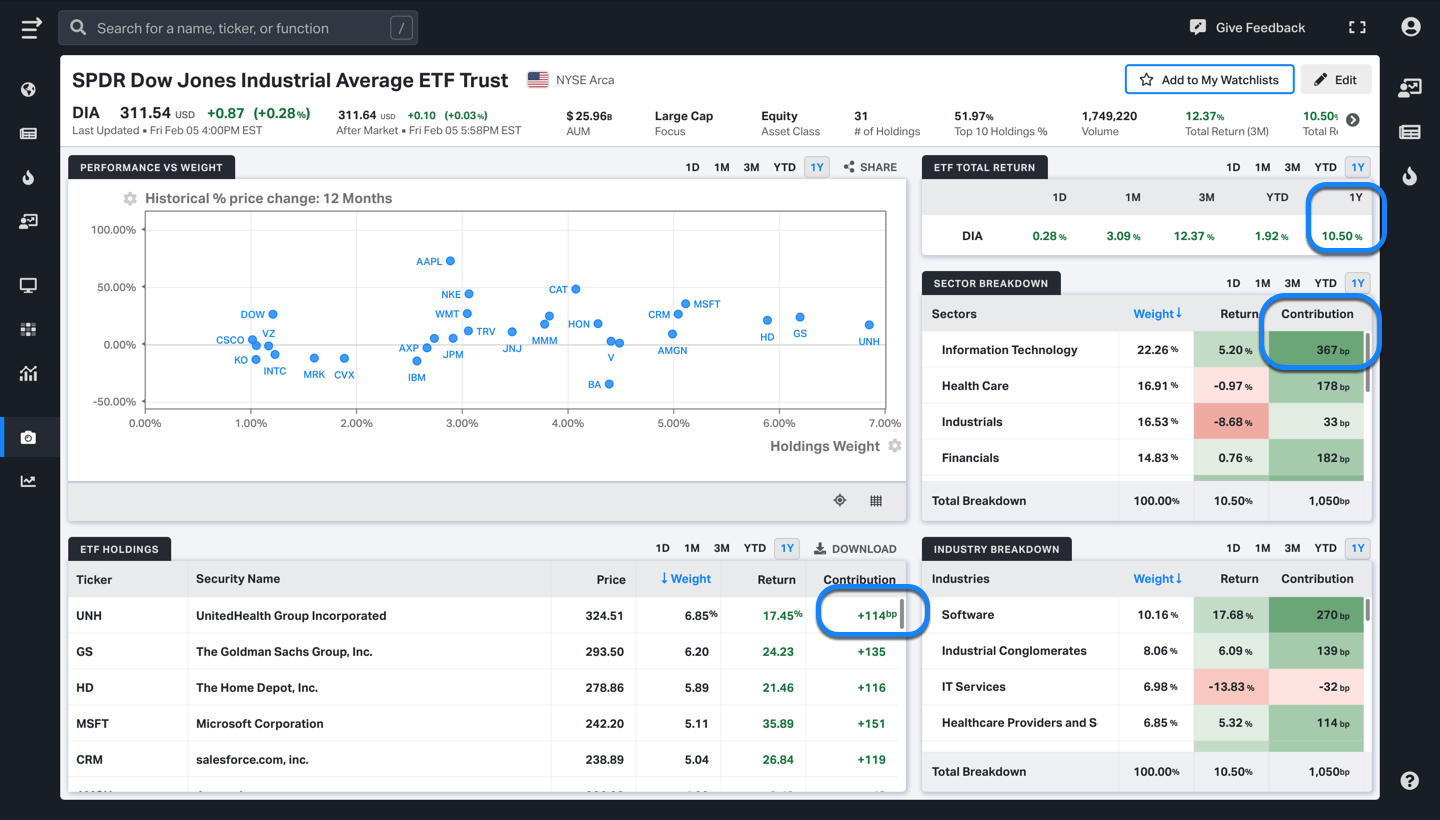Click the flame icon in right sidebar
This screenshot has width=1440, height=820.
(1410, 176)
